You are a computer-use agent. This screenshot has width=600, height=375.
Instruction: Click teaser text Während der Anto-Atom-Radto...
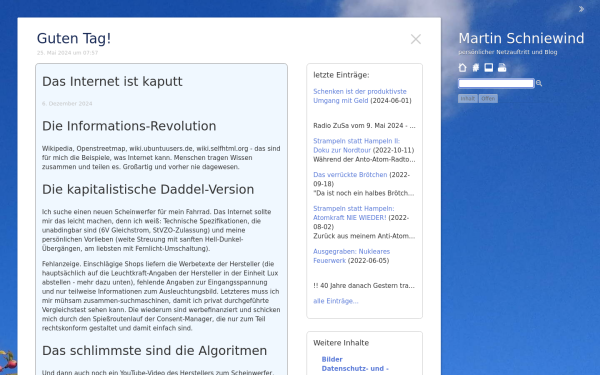click(x=364, y=160)
